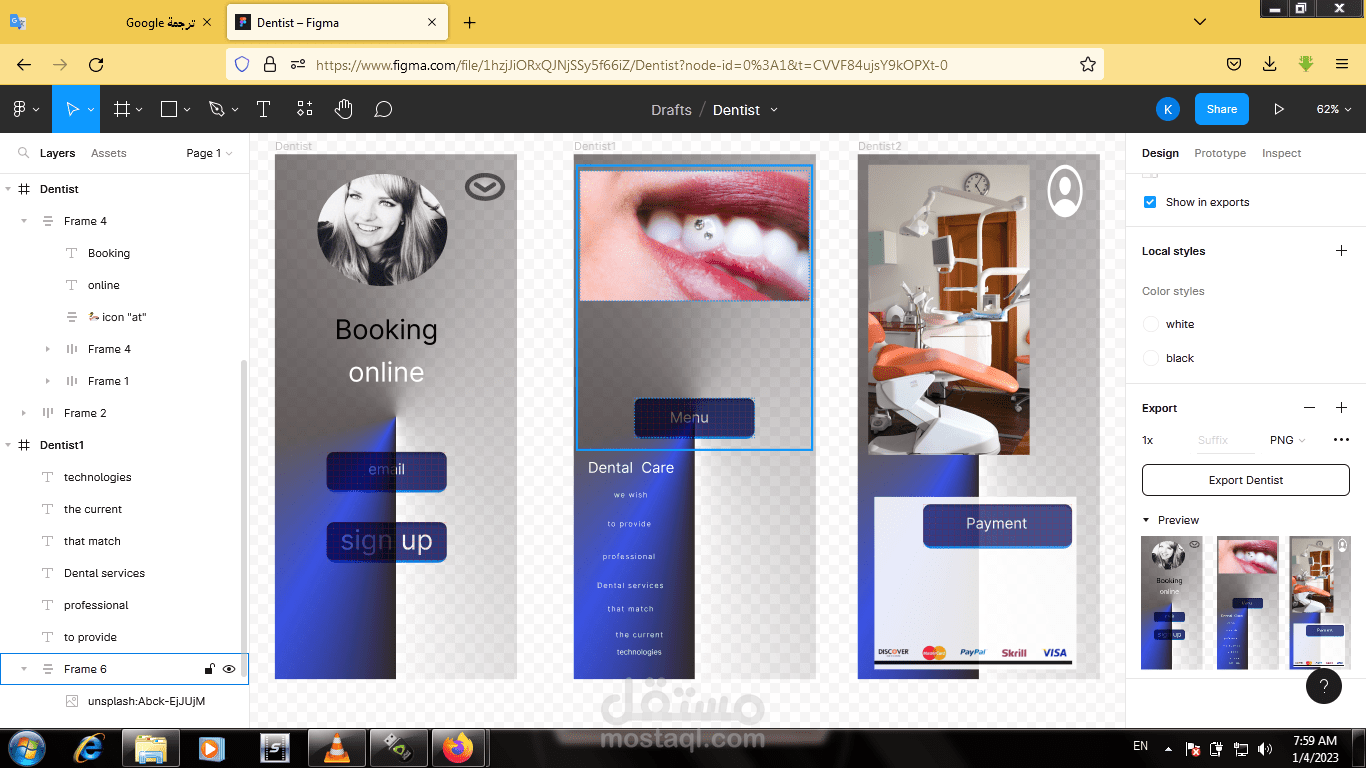The height and width of the screenshot is (768, 1366).
Task: Open VLC from the taskbar
Action: pos(335,747)
